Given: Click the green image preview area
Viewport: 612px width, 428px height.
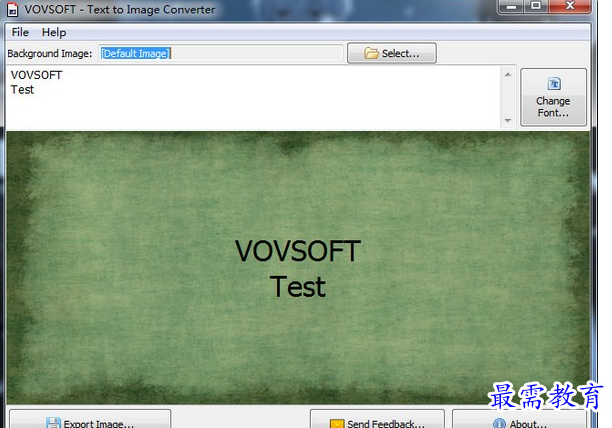Looking at the screenshot, I should pyautogui.click(x=298, y=268).
